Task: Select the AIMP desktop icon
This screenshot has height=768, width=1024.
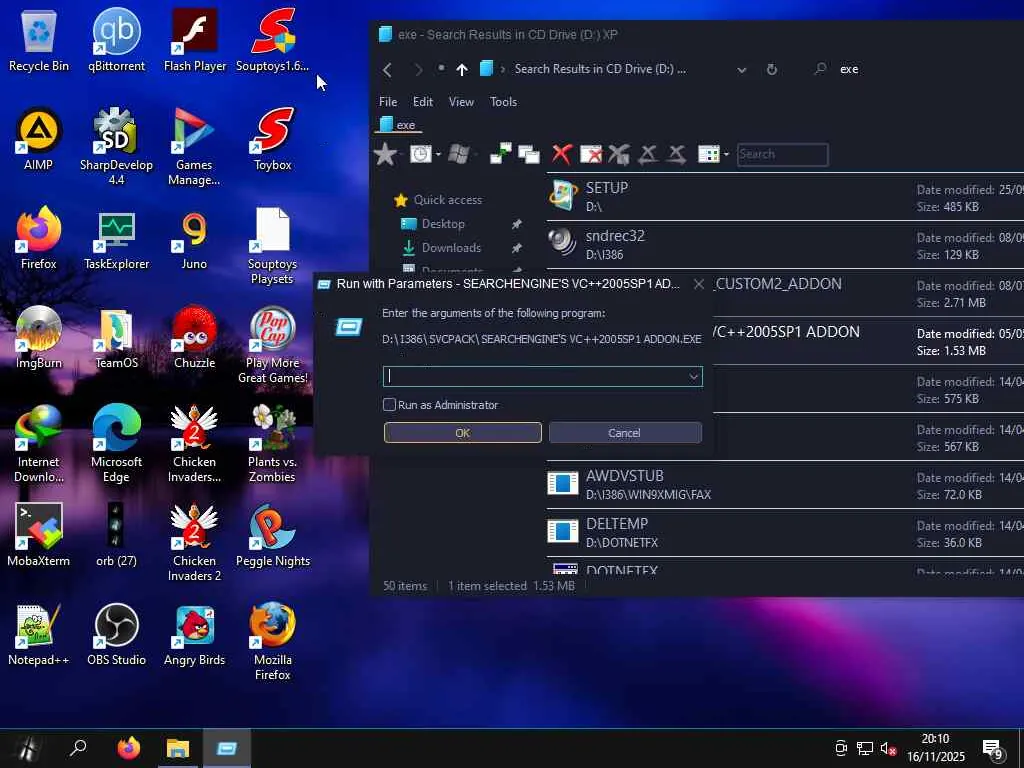Action: click(x=39, y=139)
